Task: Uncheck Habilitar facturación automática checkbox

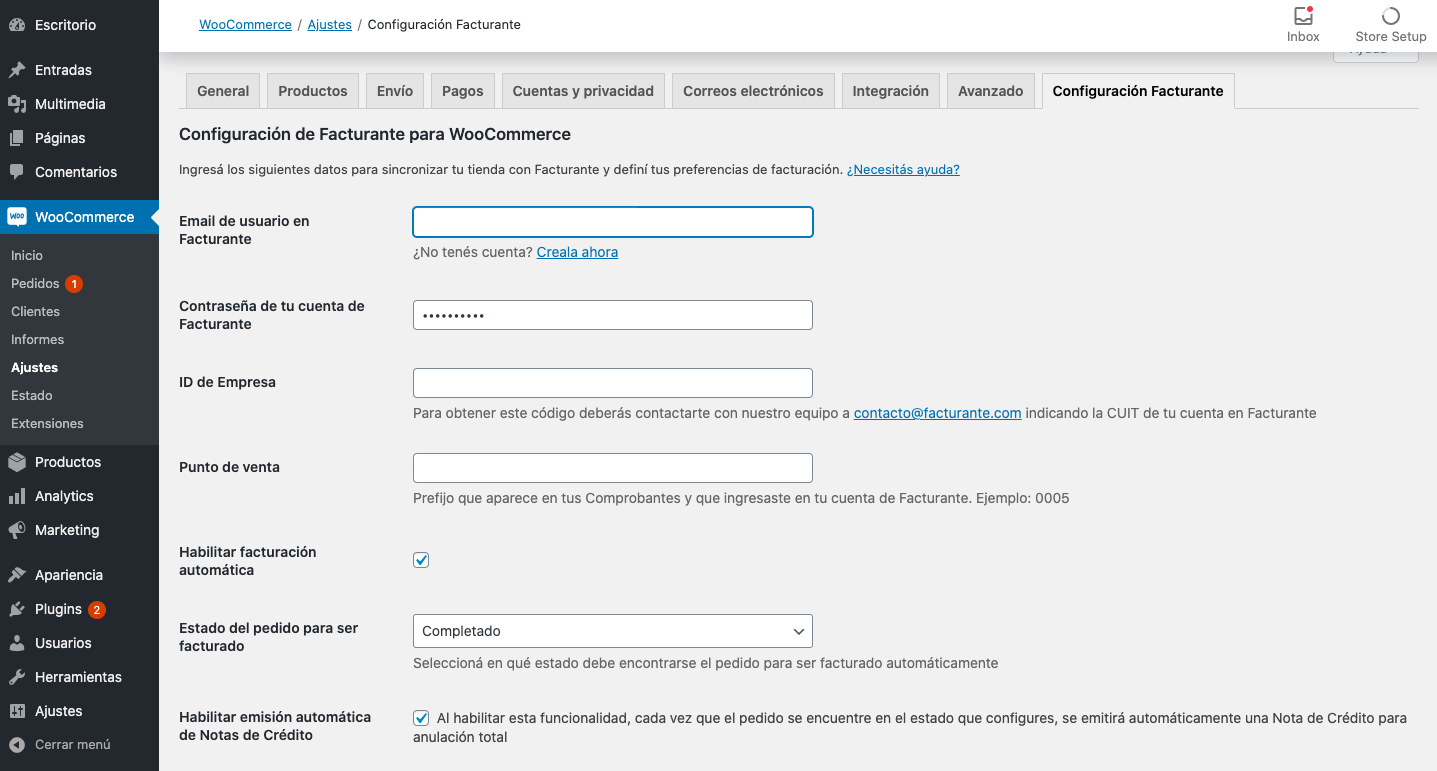Action: tap(421, 560)
